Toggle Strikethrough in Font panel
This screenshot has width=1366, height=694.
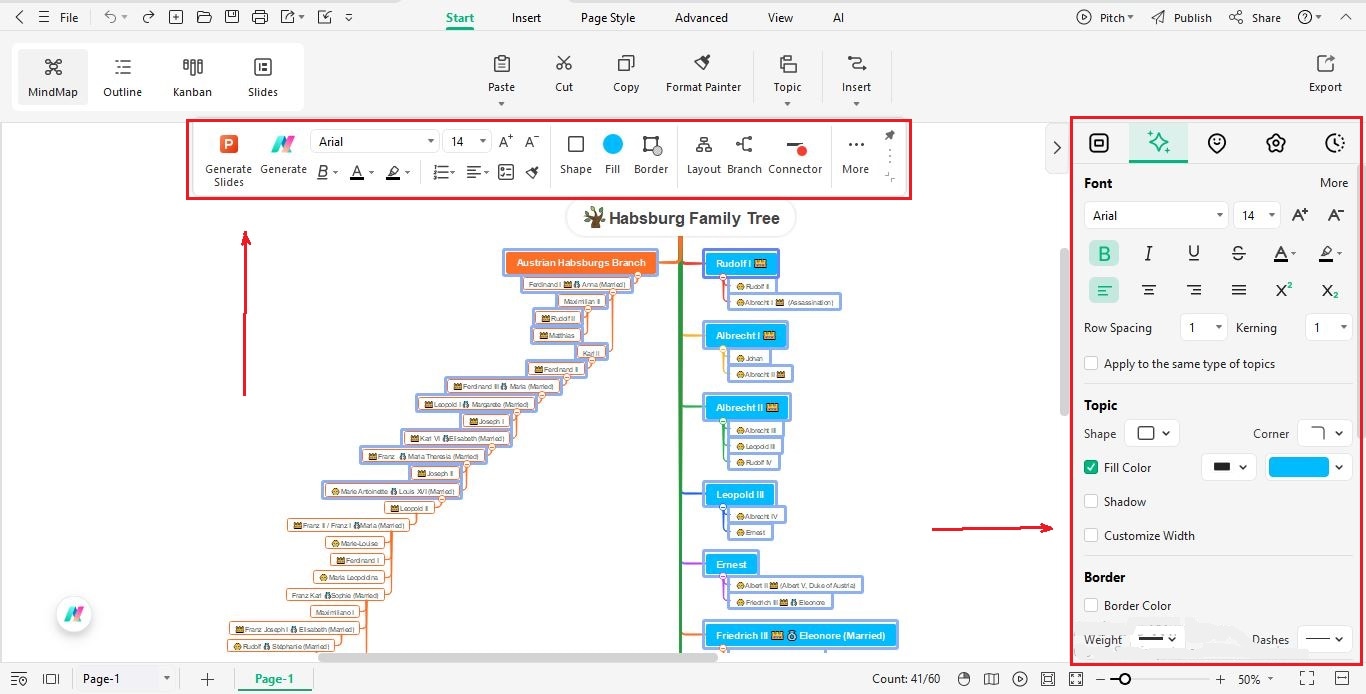[x=1239, y=254]
